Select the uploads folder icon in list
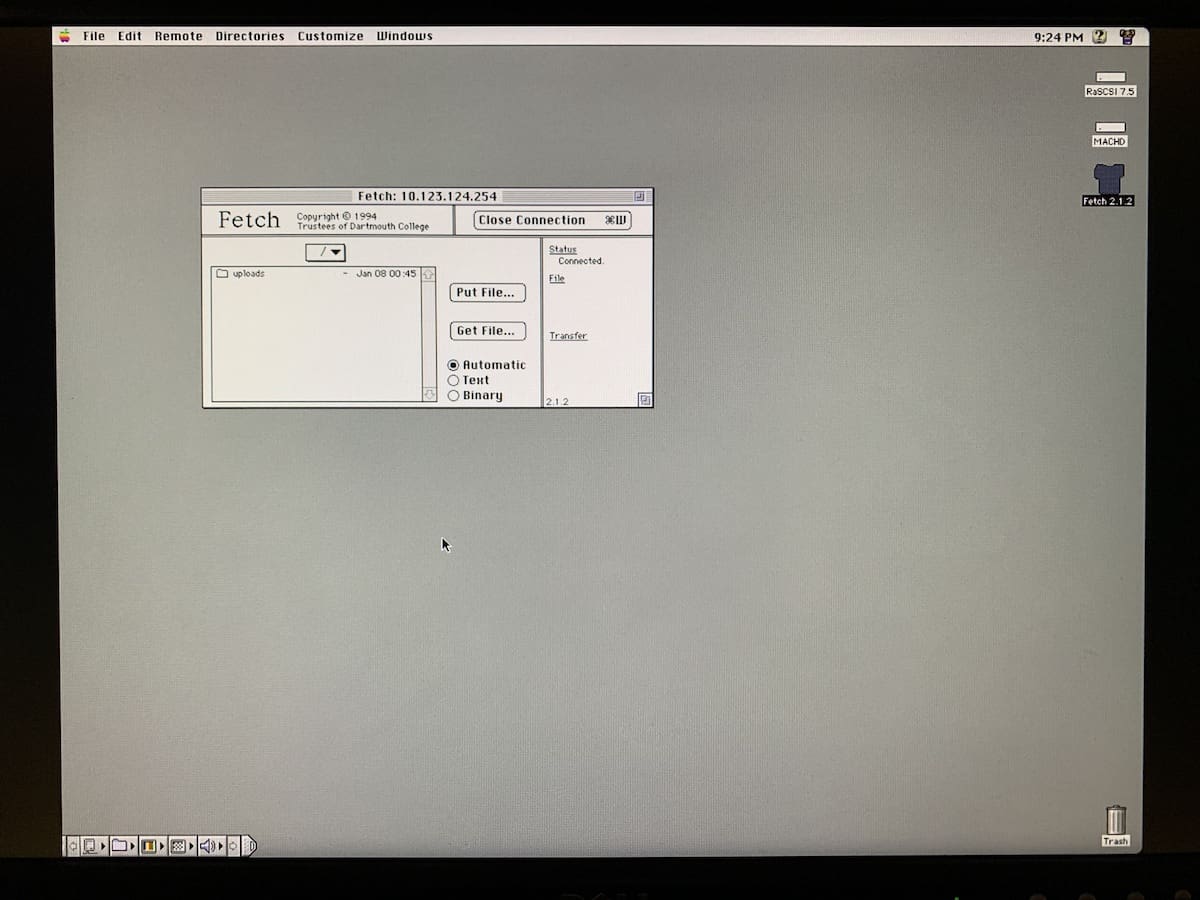This screenshot has height=900, width=1200. pos(222,273)
